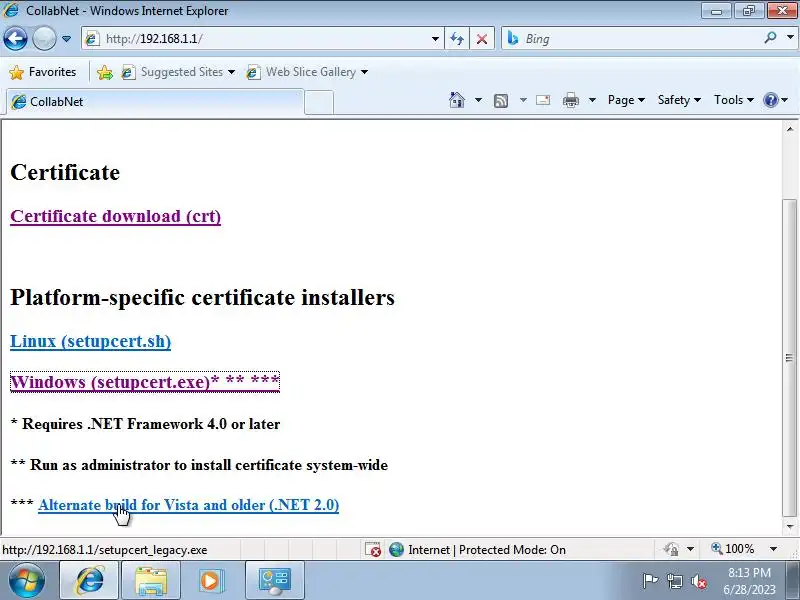Follow the Certificate download (crt) link
The image size is (800, 600).
(115, 216)
